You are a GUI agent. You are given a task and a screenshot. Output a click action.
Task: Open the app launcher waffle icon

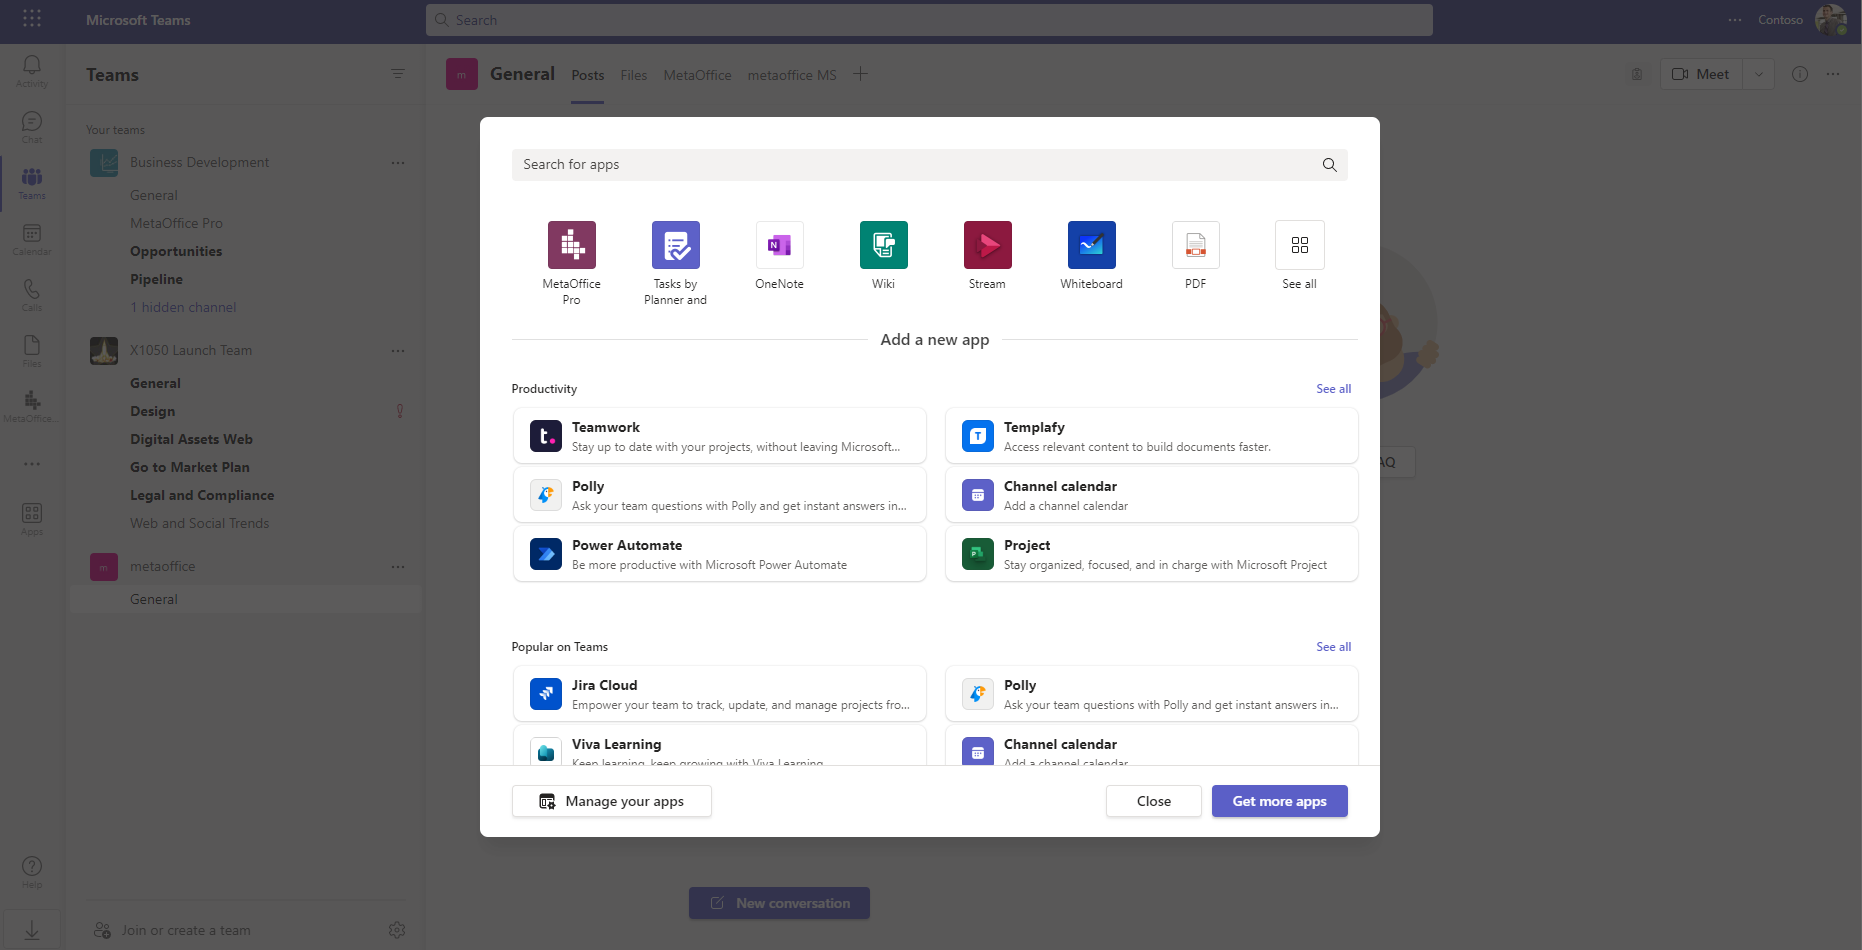tap(32, 19)
